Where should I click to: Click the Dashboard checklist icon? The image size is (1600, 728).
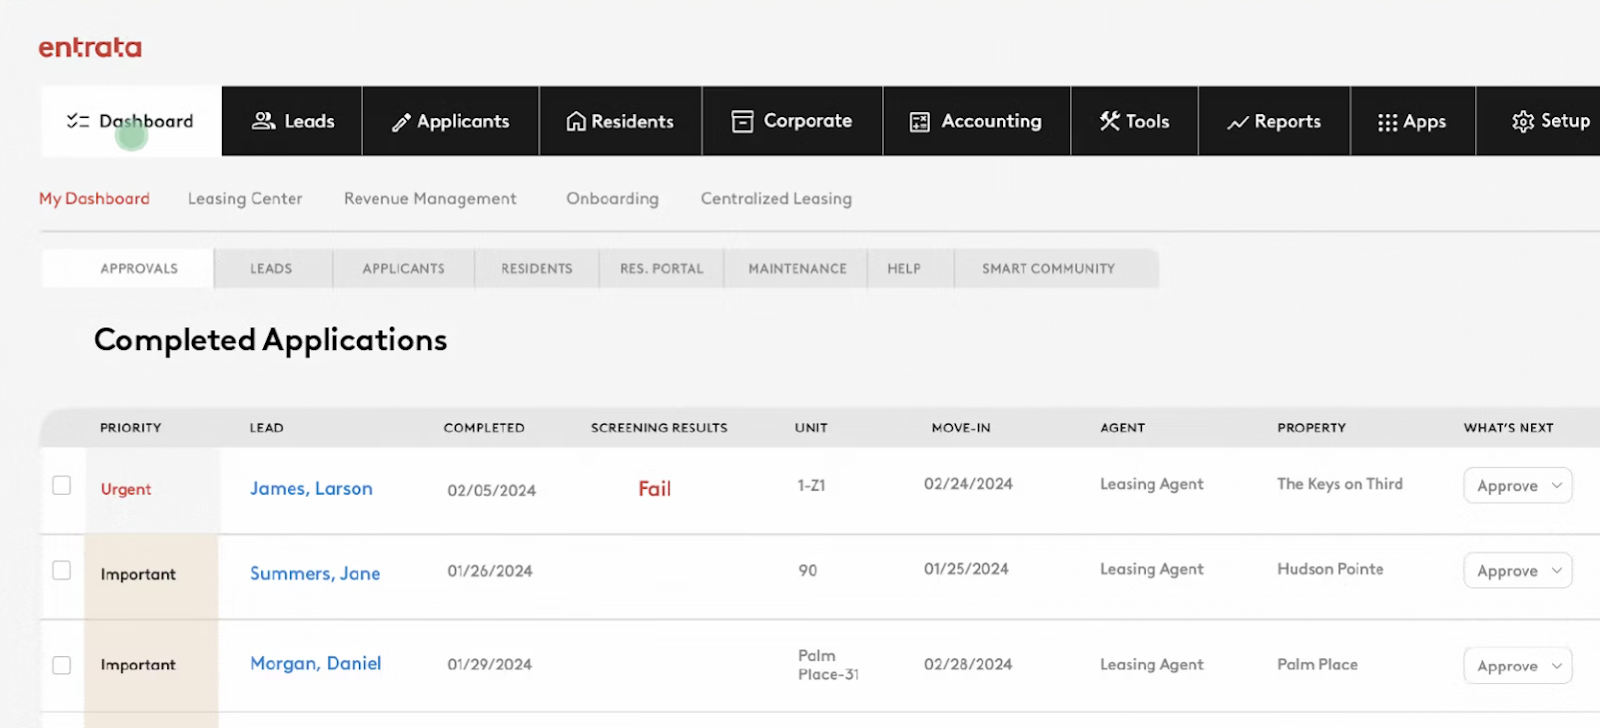(78, 121)
